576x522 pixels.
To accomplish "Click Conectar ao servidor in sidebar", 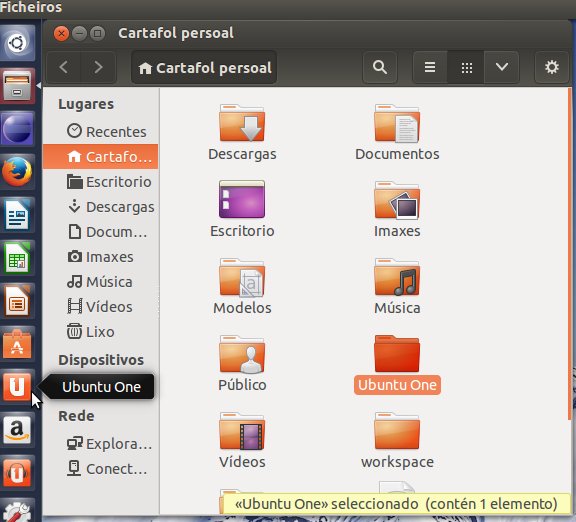I will [x=101, y=469].
